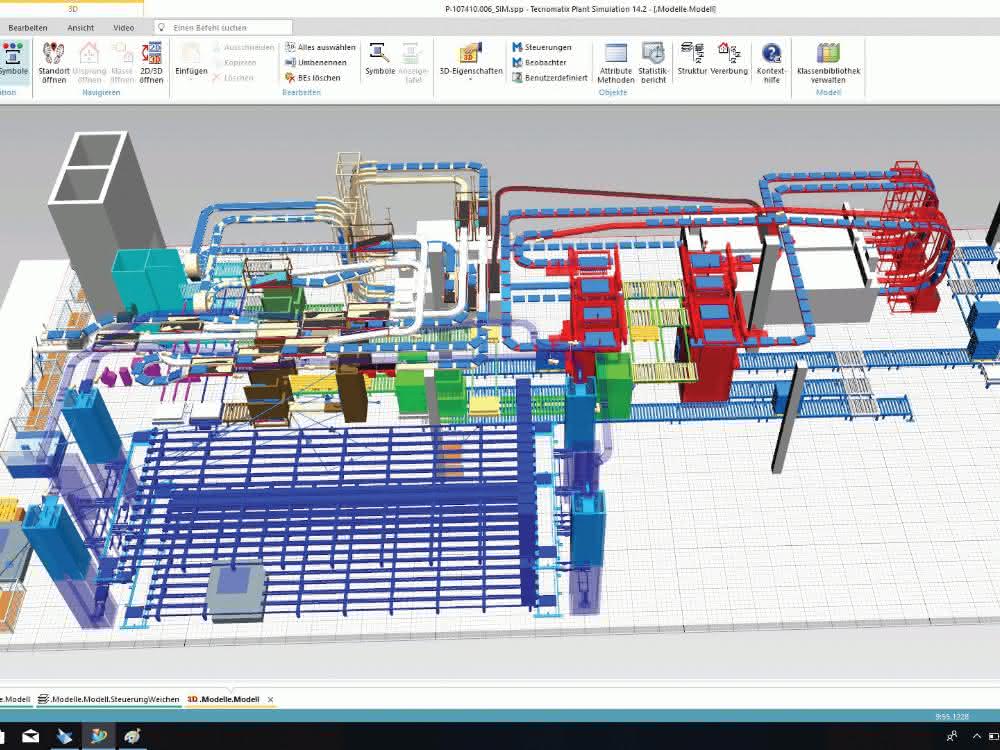Open Benutzerdefiniert attributes

pos(550,78)
